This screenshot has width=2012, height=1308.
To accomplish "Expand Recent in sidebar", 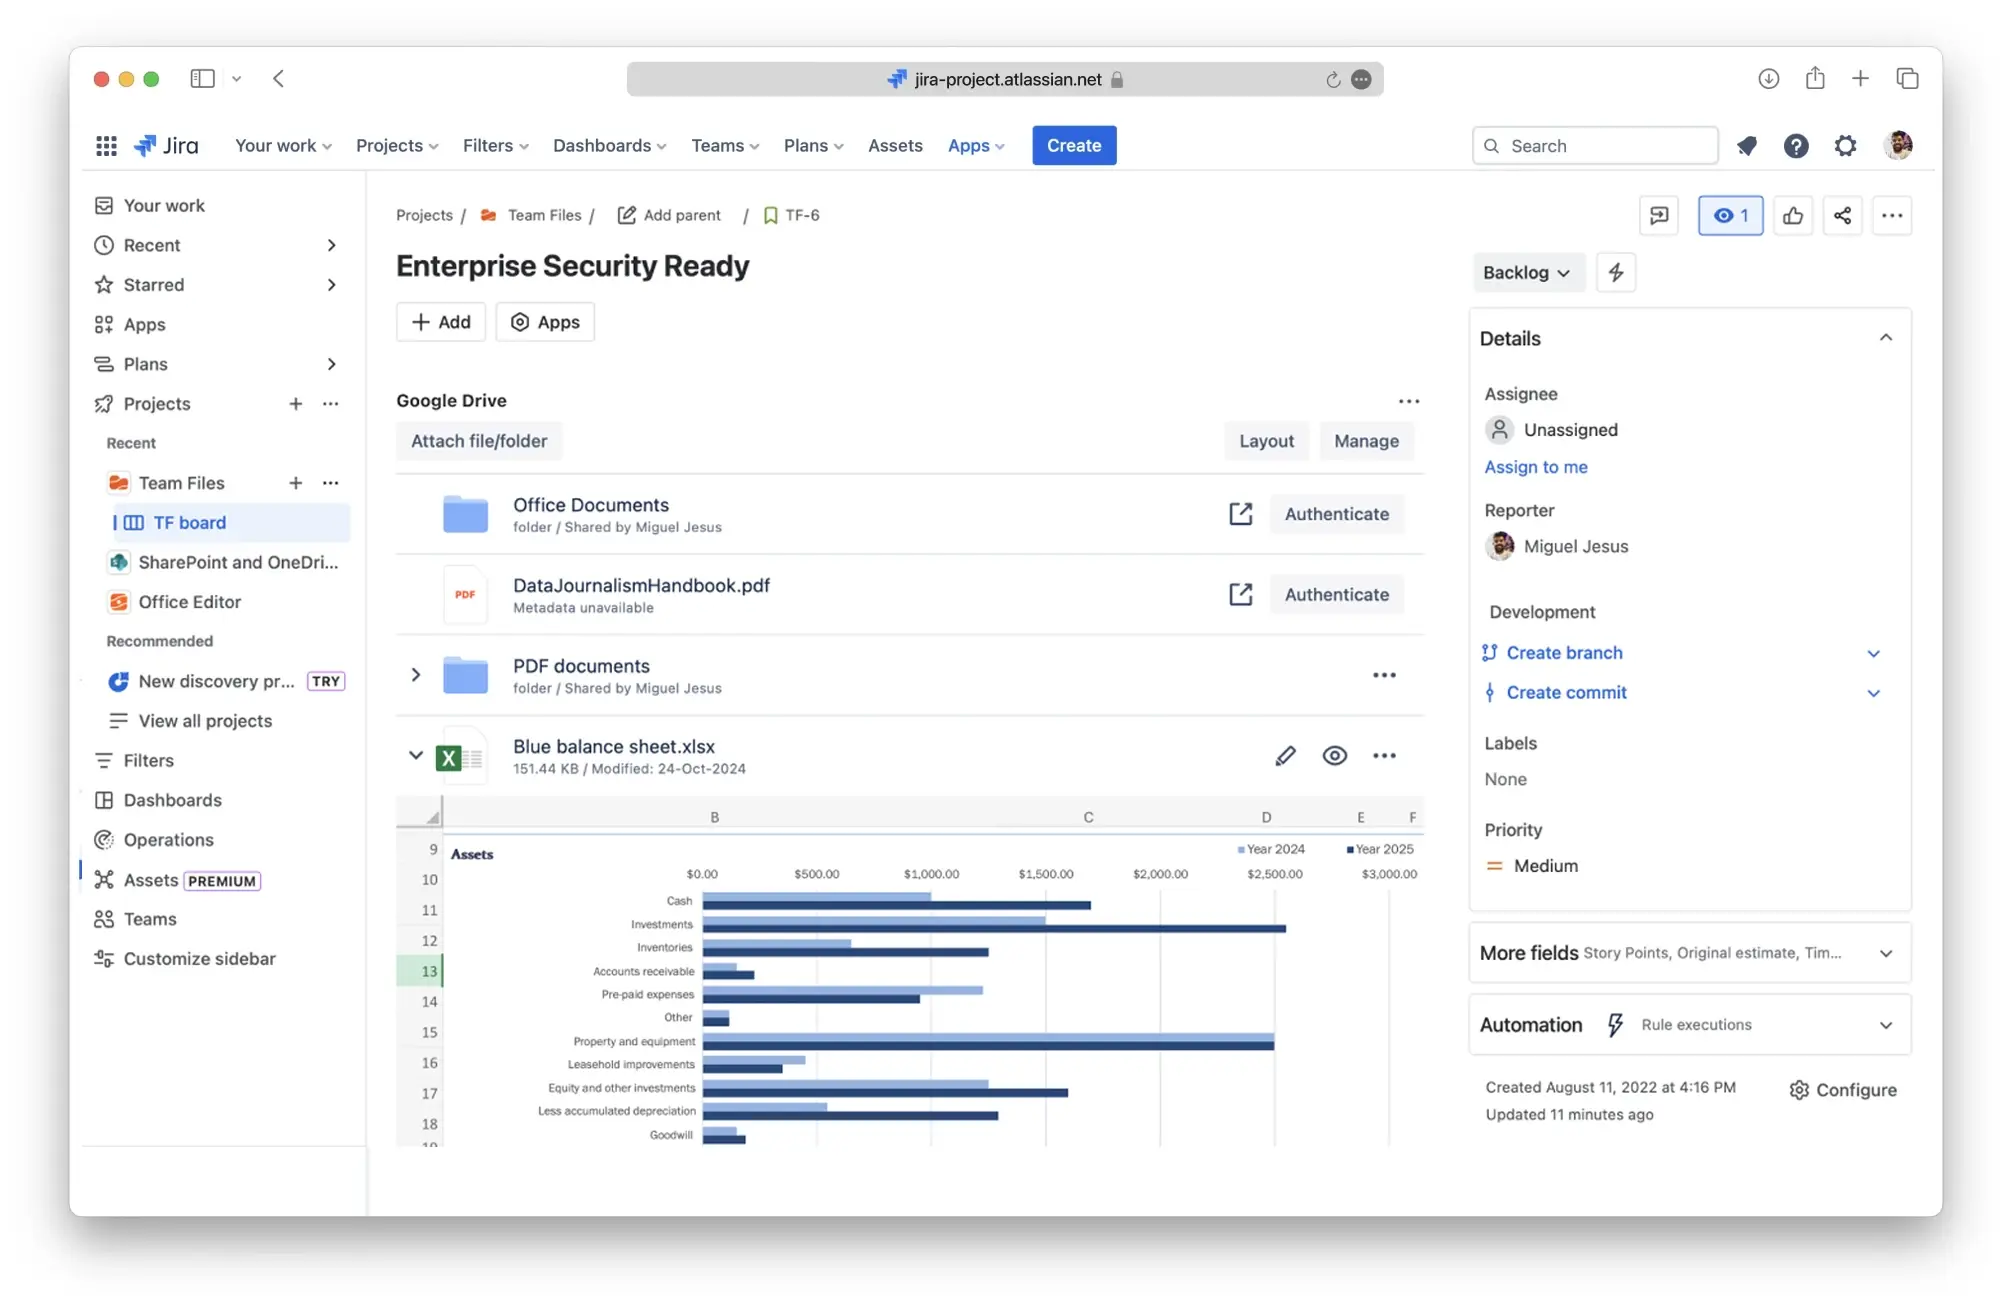I will (331, 245).
